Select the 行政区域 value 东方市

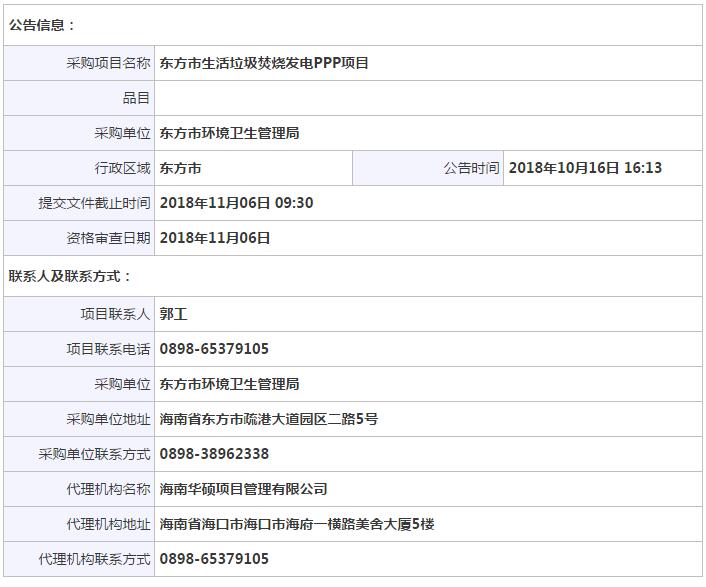181,168
